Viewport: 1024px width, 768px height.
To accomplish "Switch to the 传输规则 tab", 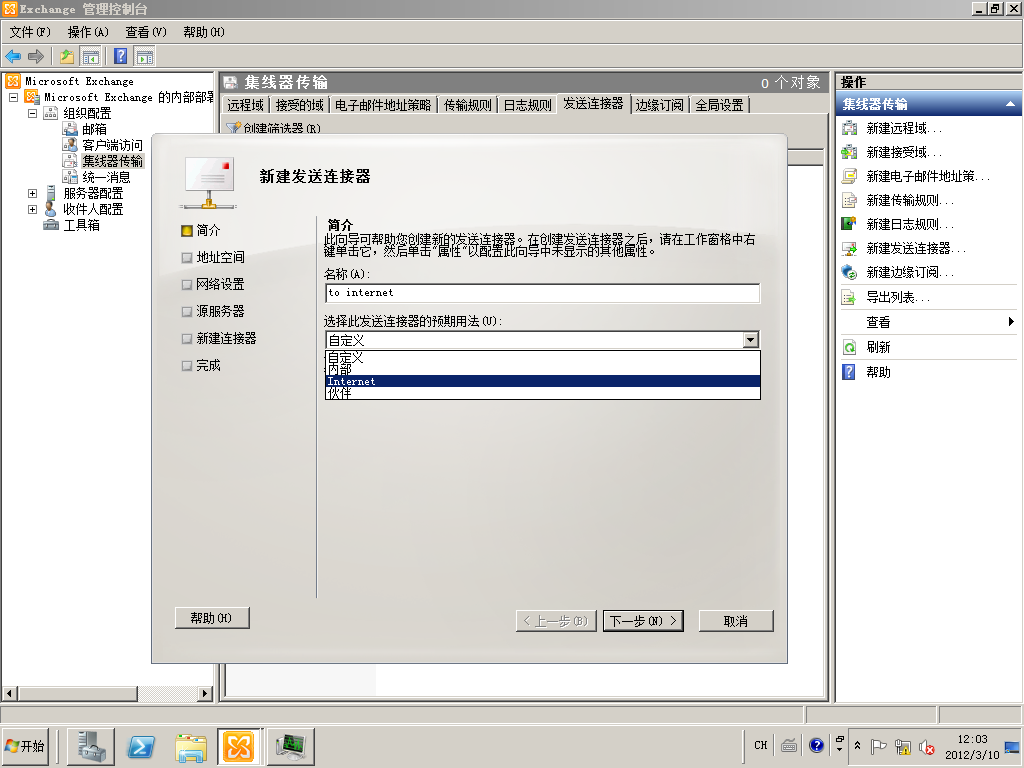I will pos(467,104).
